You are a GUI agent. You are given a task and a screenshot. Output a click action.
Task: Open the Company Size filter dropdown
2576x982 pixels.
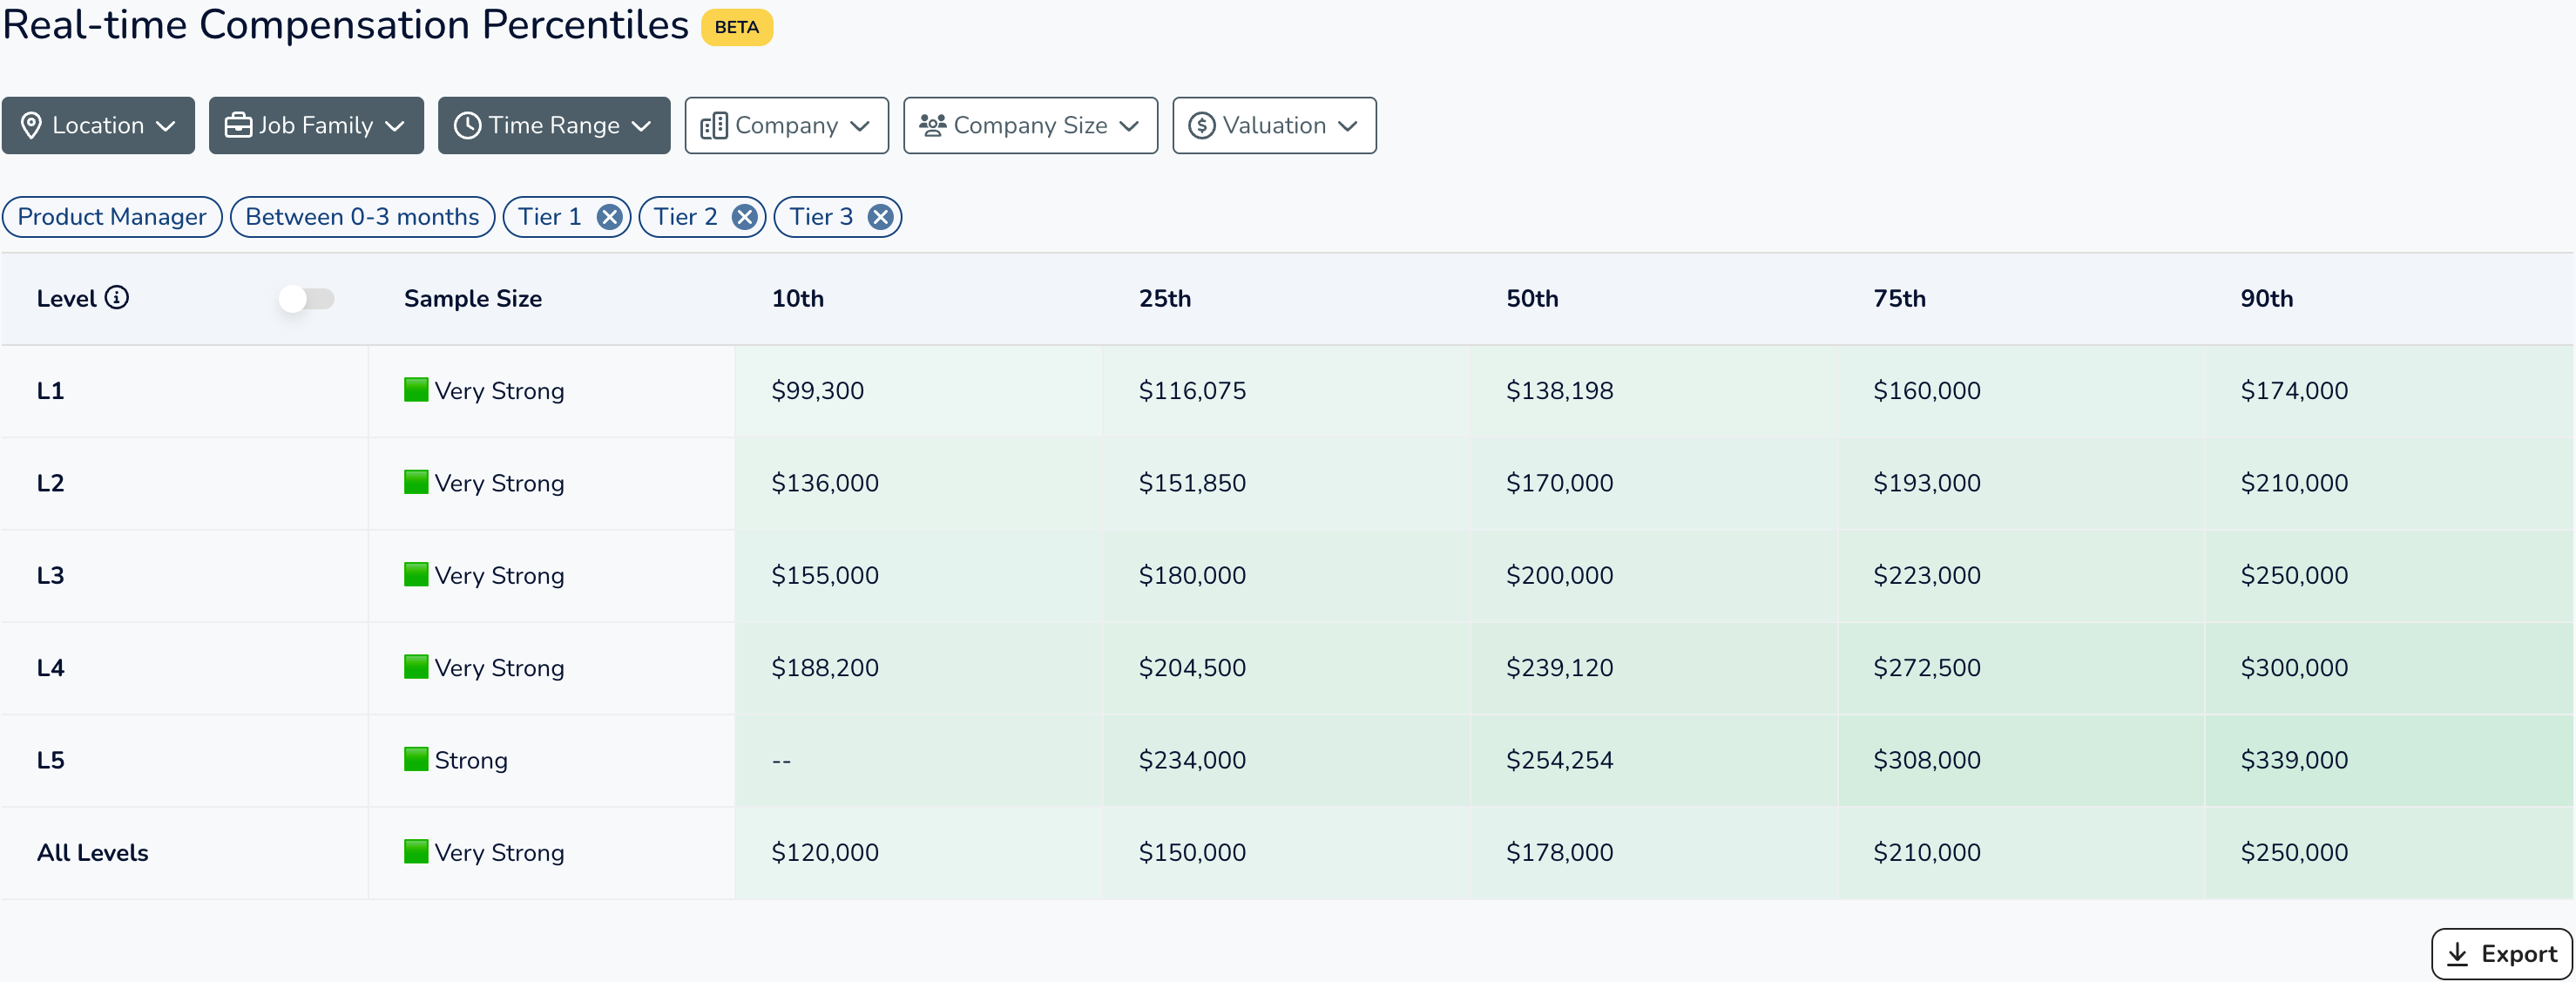click(1030, 125)
